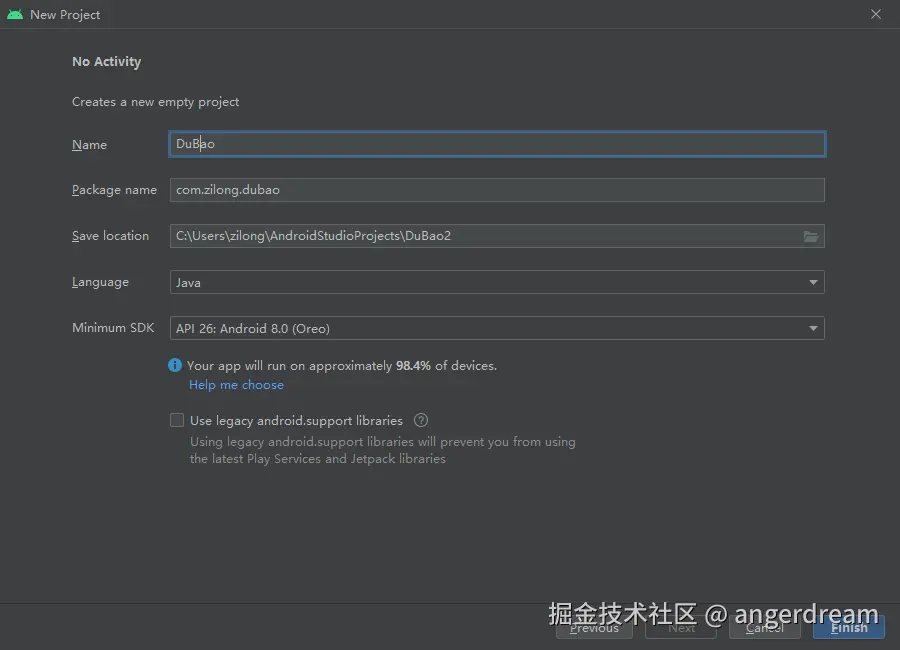Click the Finish button

coord(849,628)
